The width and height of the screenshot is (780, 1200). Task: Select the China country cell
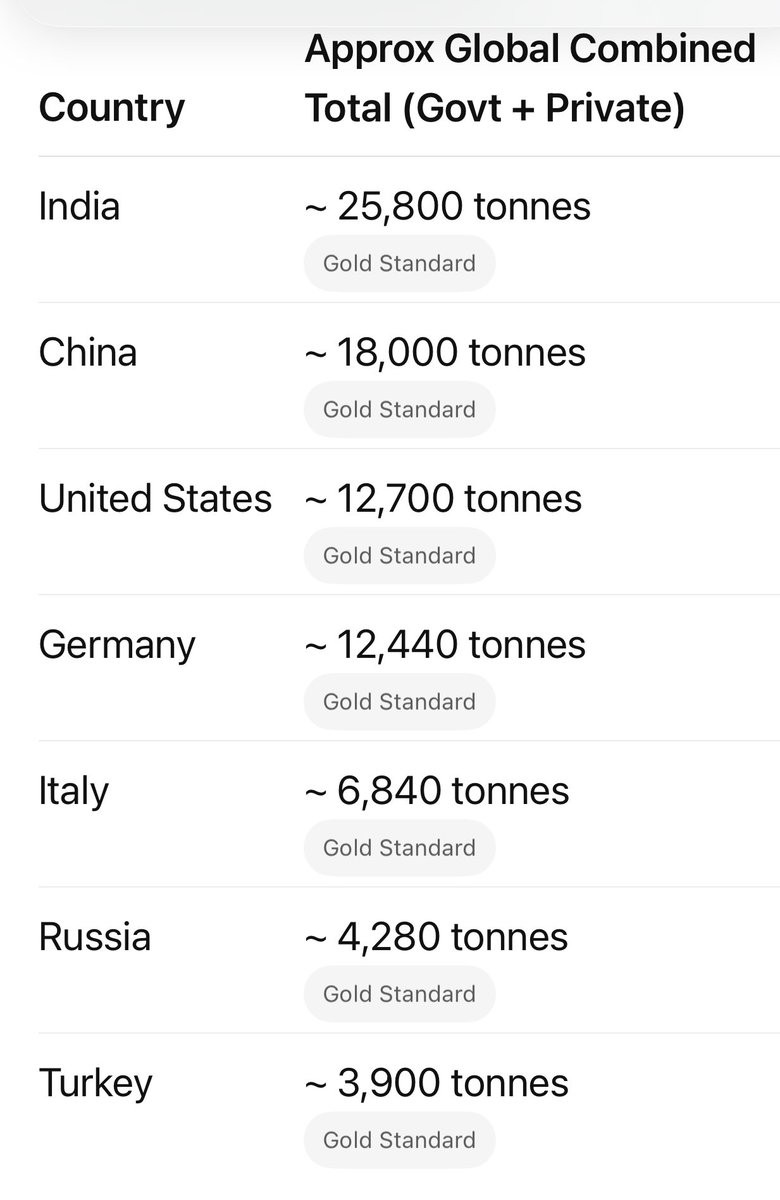88,353
